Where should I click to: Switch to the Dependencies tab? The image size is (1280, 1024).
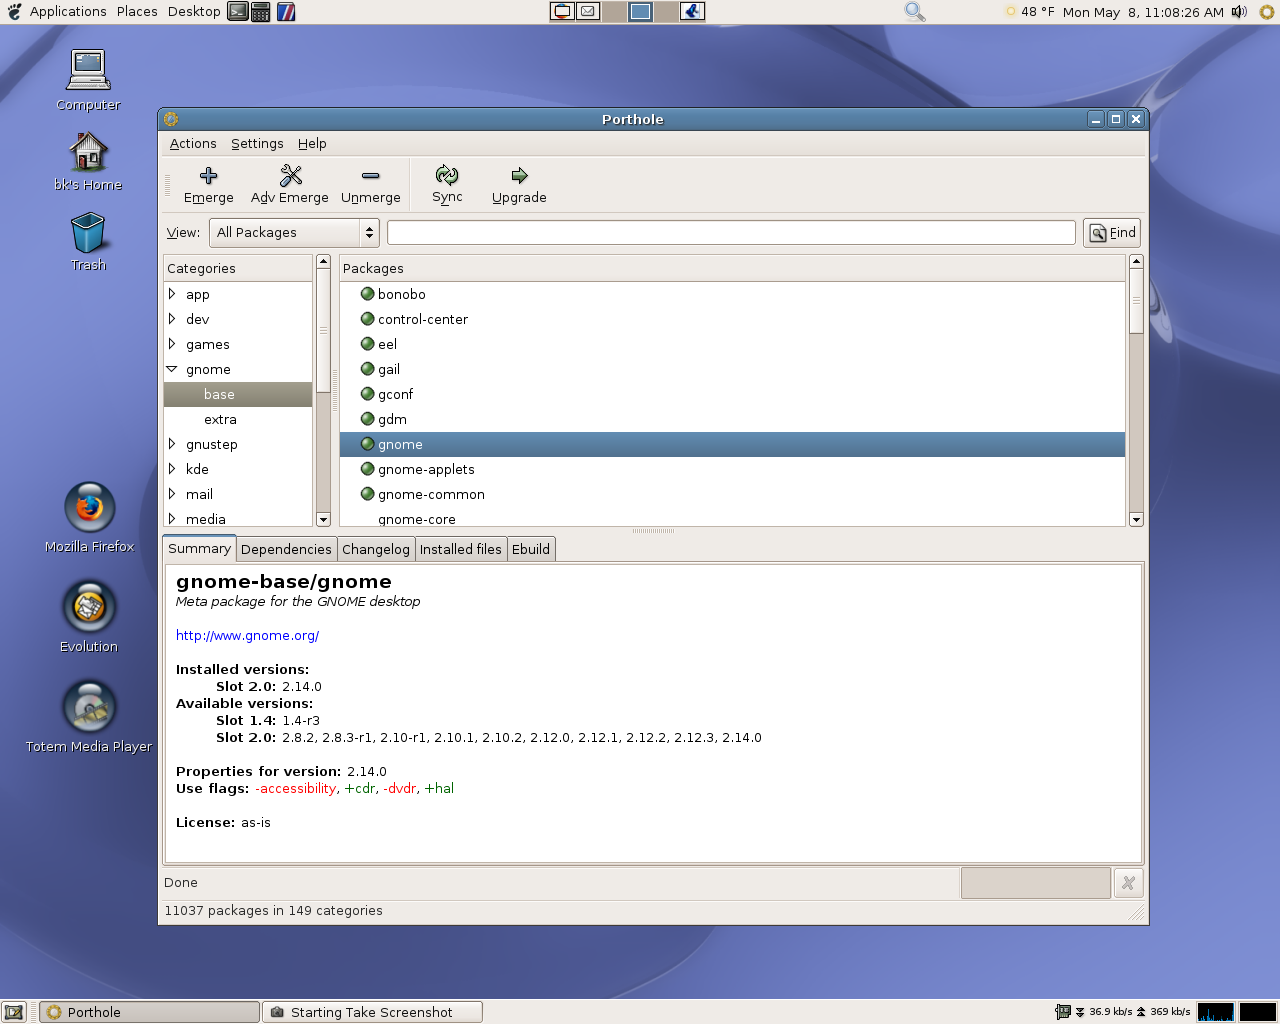[286, 549]
